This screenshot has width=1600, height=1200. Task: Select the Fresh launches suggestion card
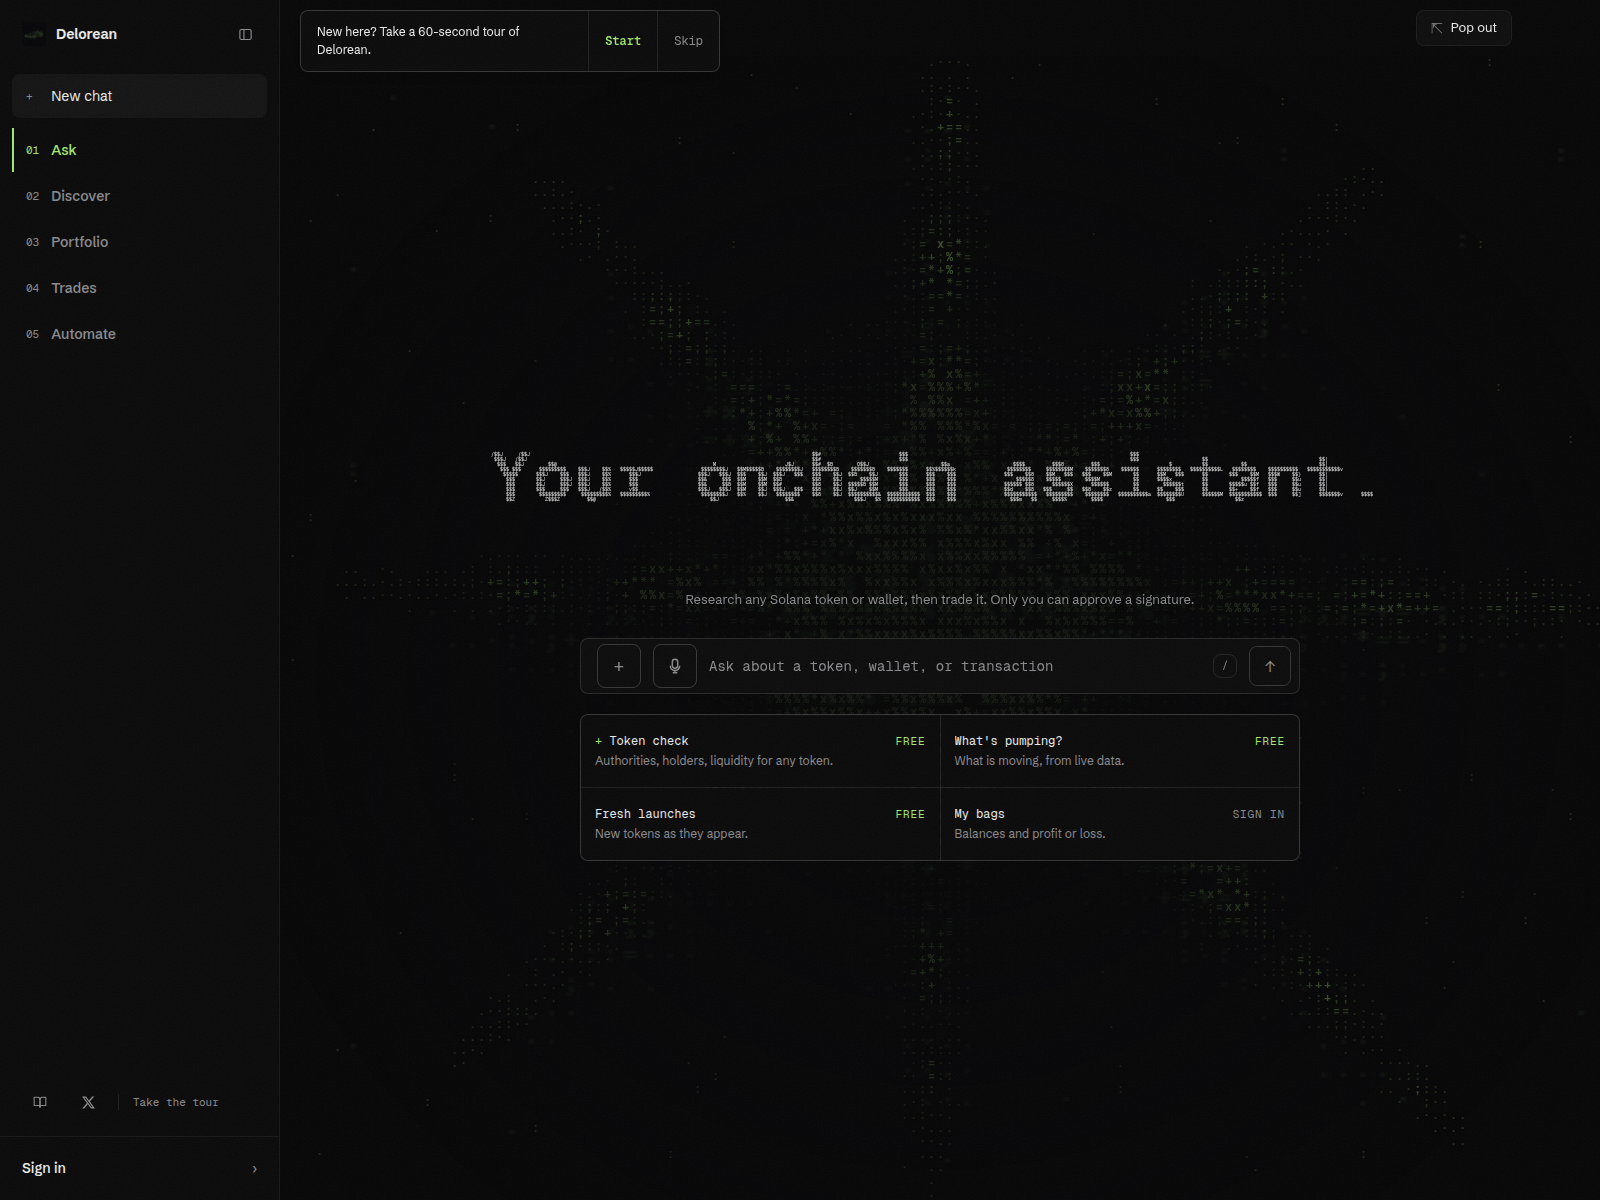[760, 824]
